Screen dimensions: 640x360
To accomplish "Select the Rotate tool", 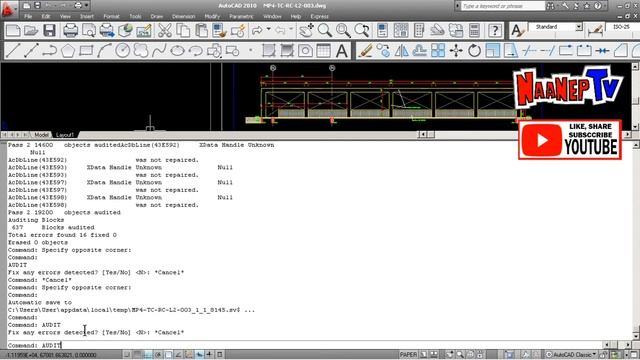I will pos(474,51).
